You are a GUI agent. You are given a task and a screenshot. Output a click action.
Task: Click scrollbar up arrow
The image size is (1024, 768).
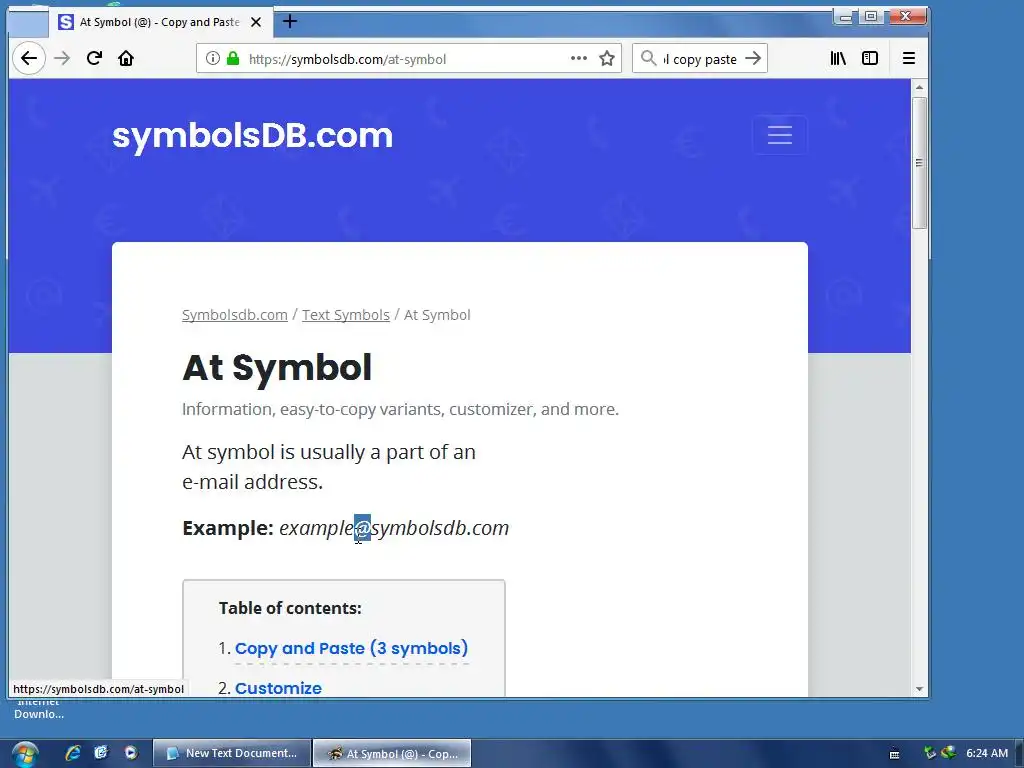pos(920,87)
